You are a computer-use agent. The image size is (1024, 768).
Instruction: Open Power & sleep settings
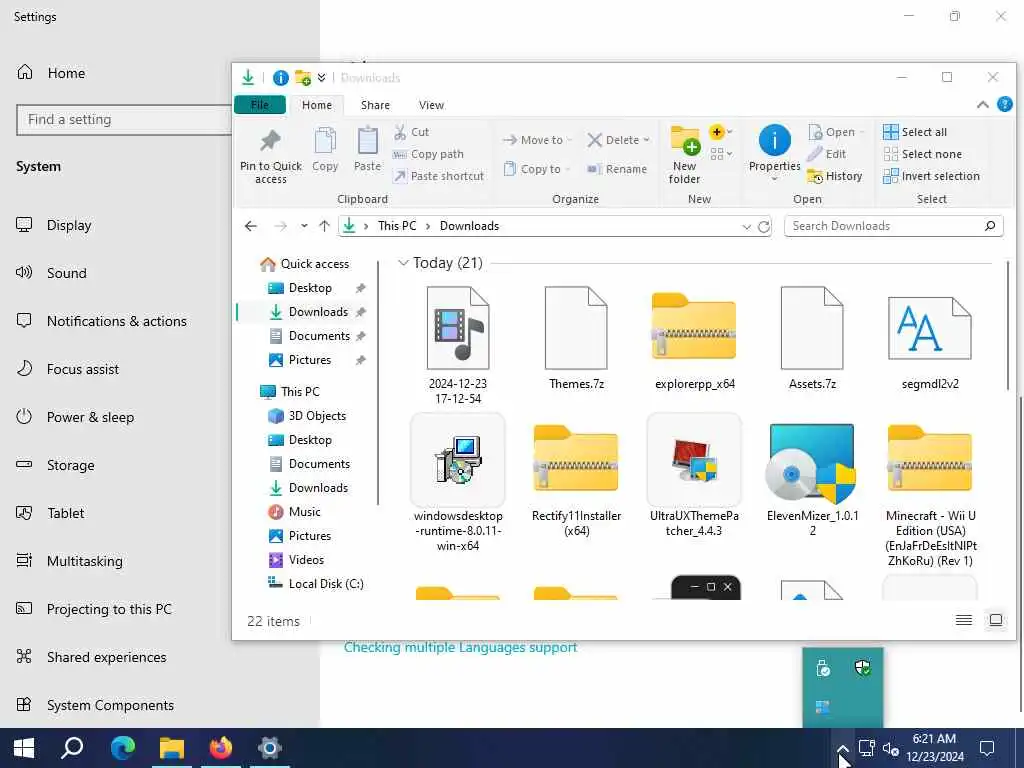click(90, 417)
